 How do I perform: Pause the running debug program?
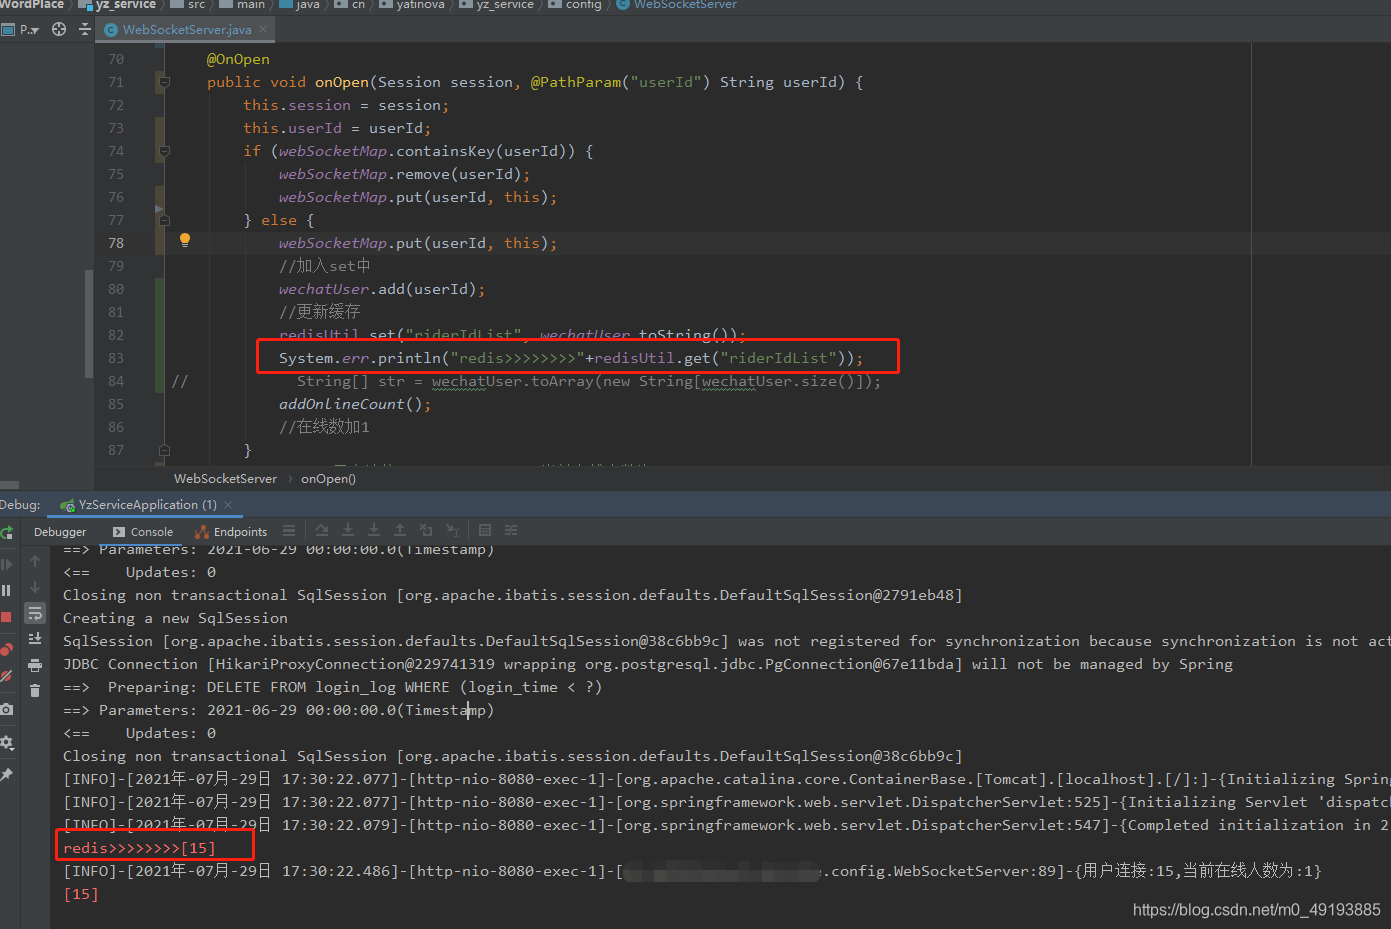[x=6, y=591]
